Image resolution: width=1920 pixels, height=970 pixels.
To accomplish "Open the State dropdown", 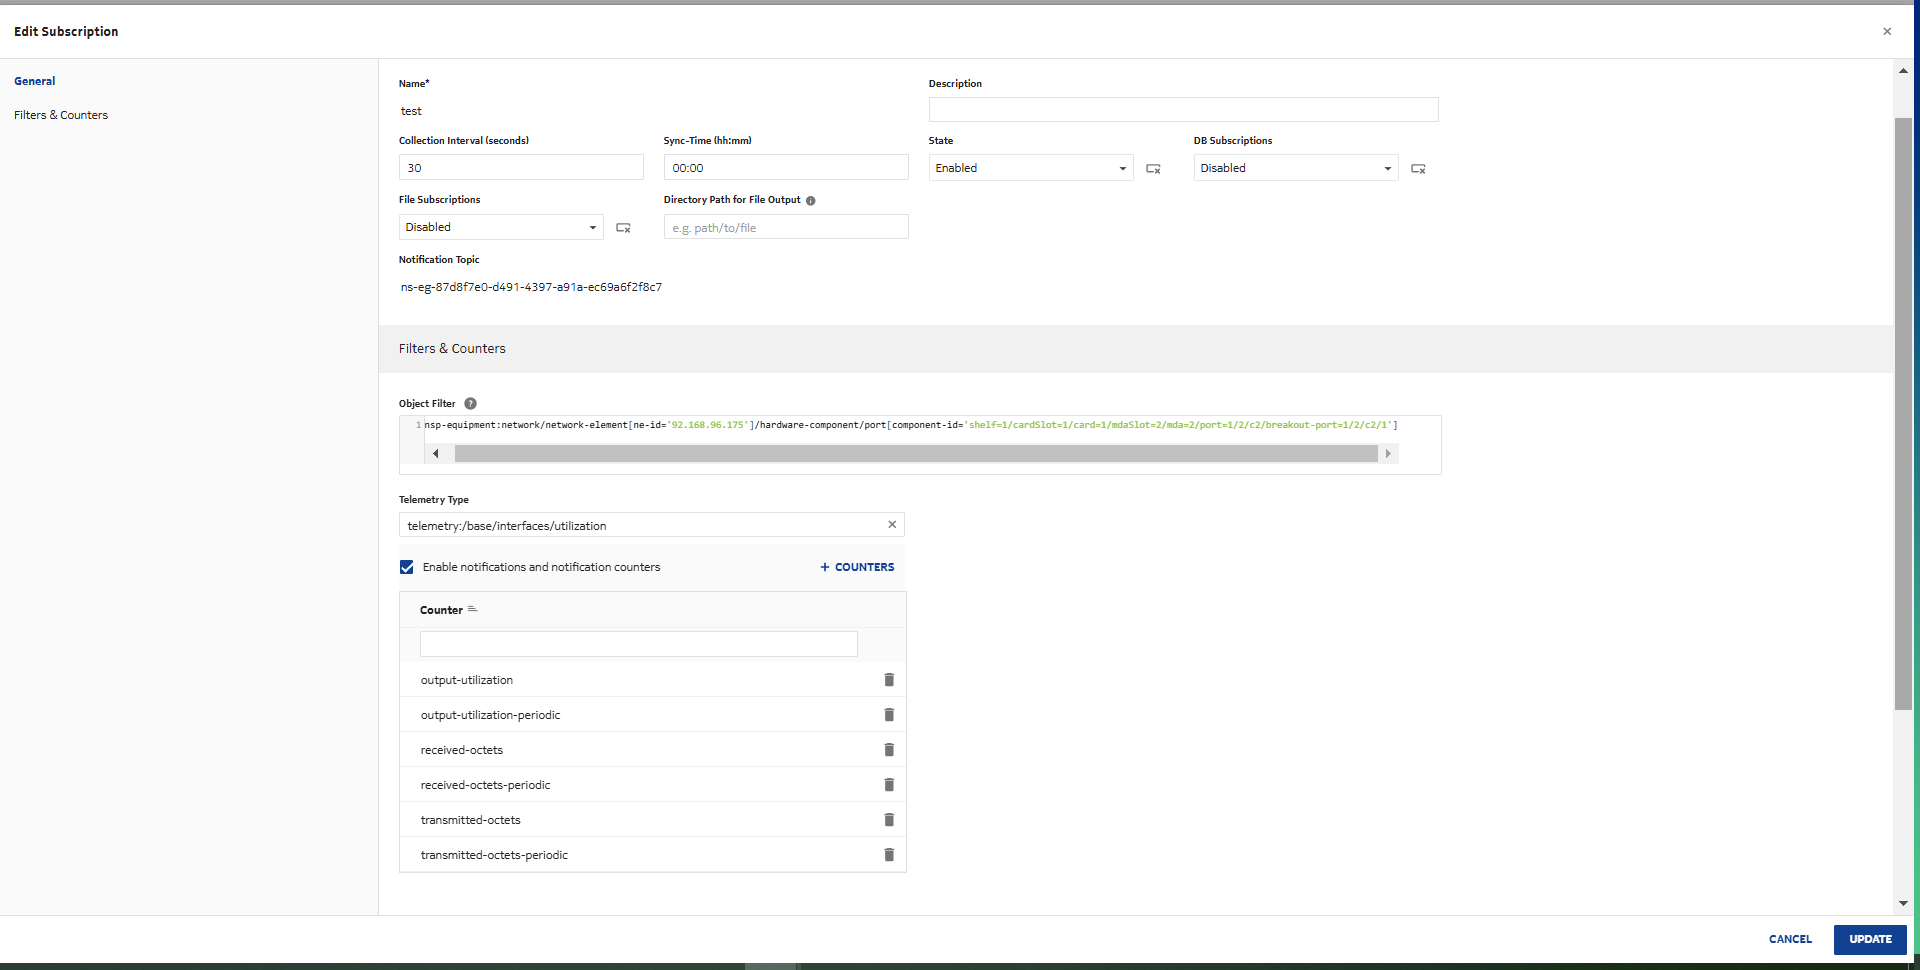I will pyautogui.click(x=1030, y=168).
